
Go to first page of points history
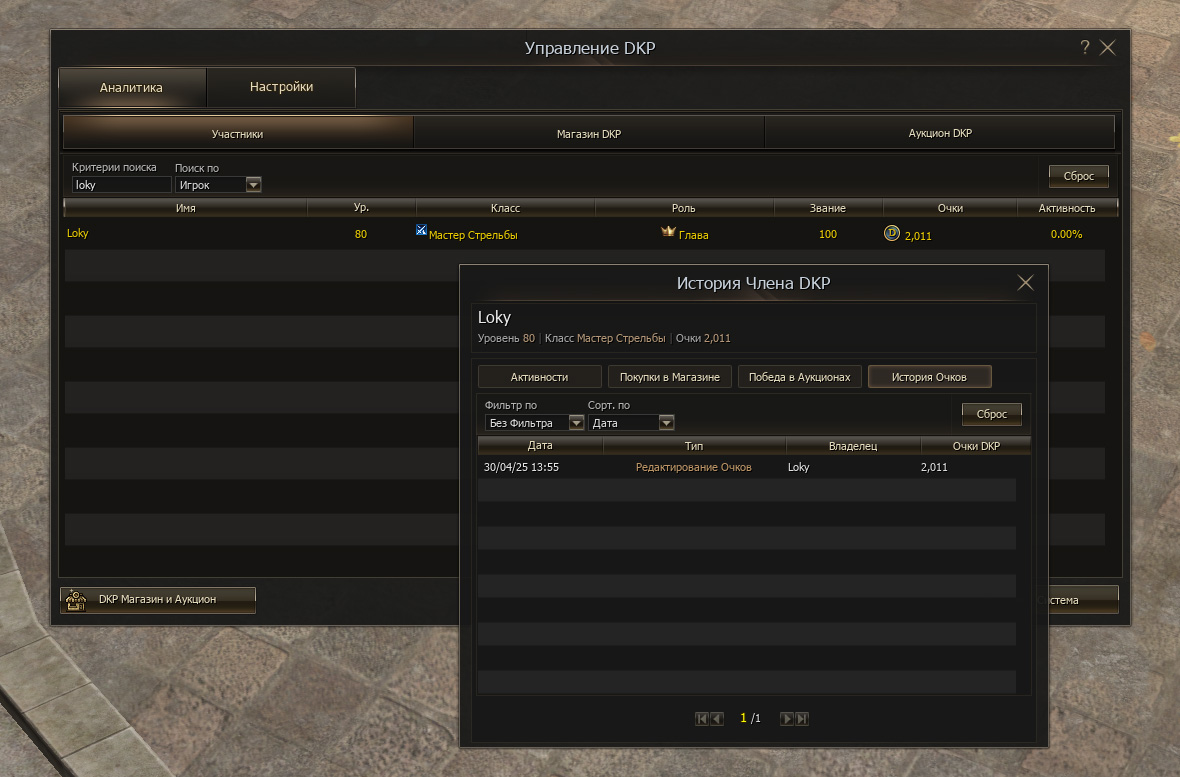tap(702, 718)
